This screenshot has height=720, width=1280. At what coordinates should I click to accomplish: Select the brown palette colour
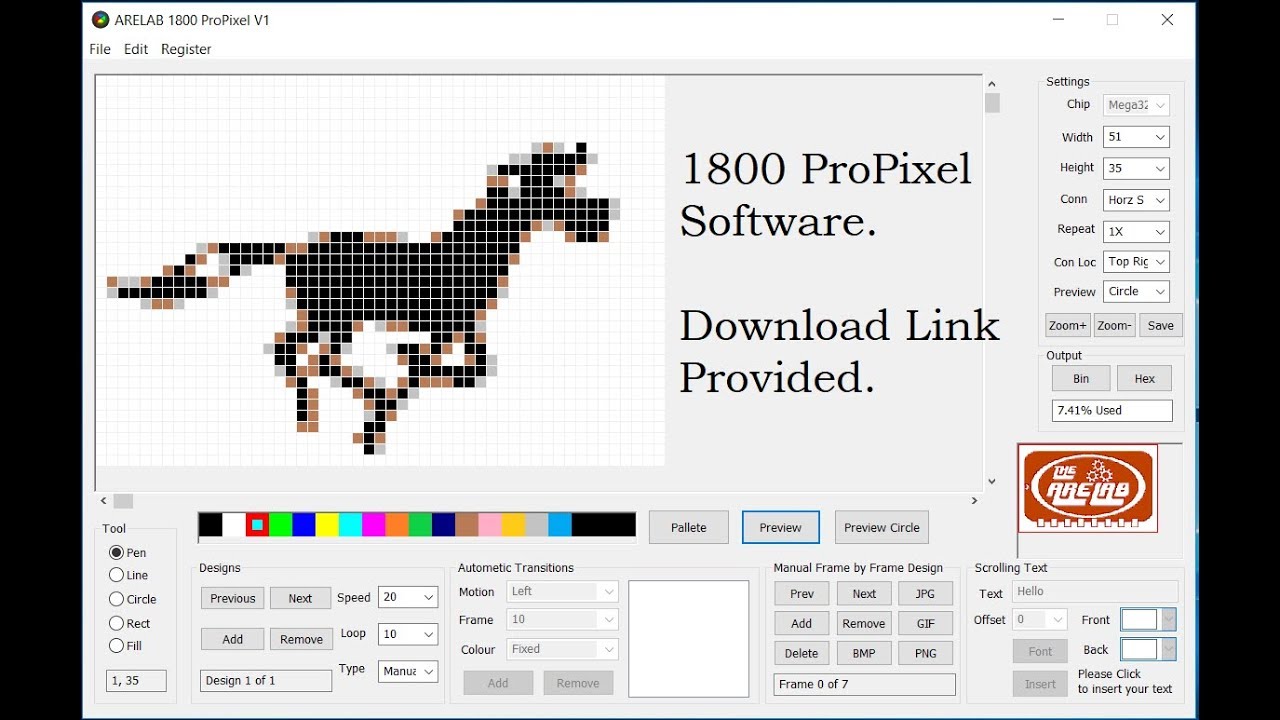click(466, 525)
